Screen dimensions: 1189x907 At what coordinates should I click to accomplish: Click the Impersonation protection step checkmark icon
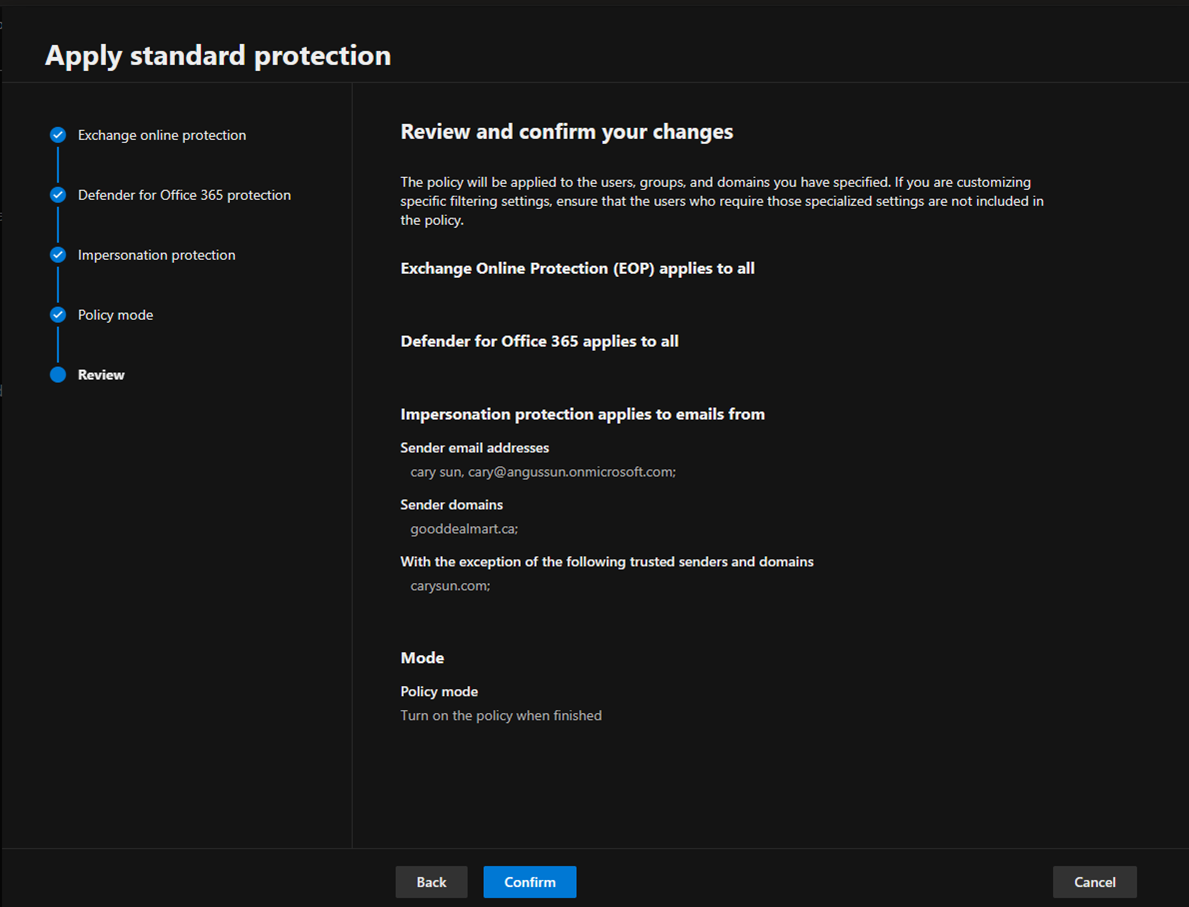click(58, 255)
